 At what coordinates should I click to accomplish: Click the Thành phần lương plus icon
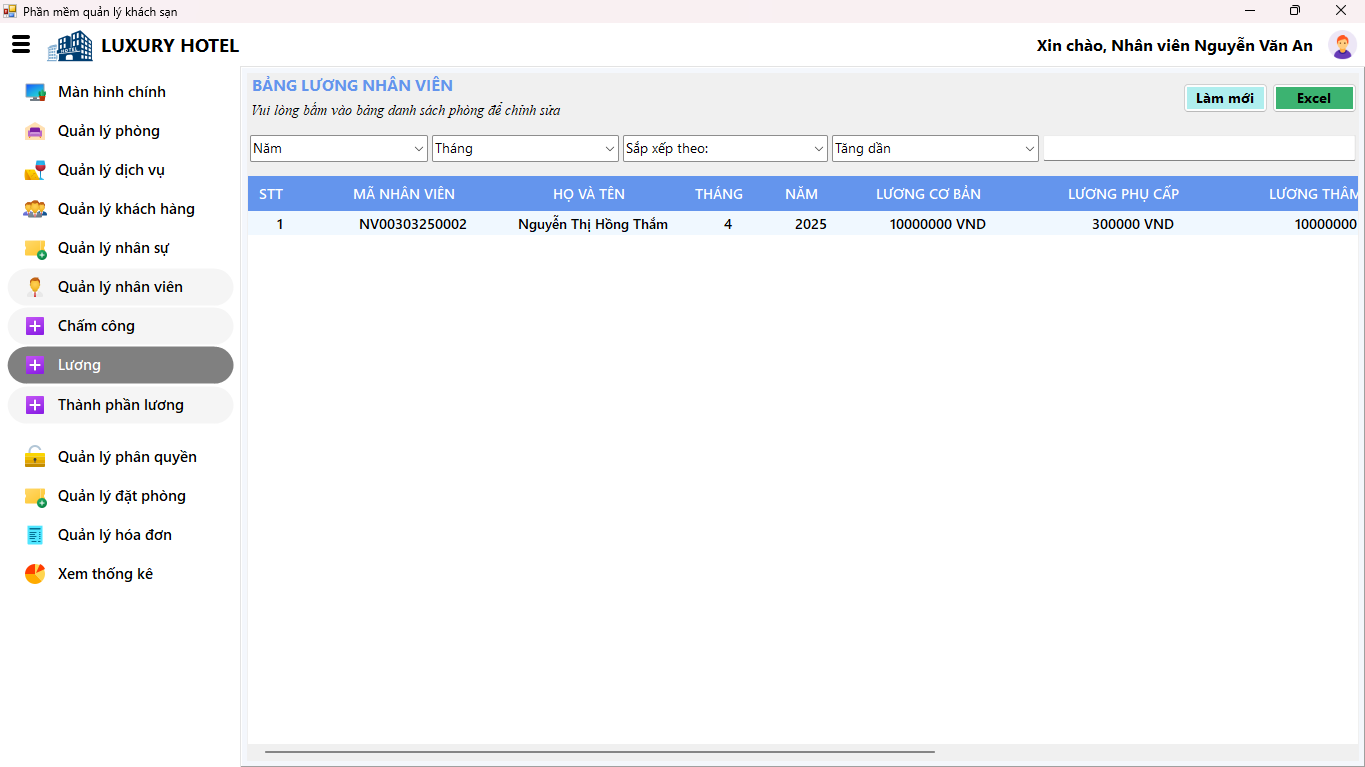coord(35,405)
